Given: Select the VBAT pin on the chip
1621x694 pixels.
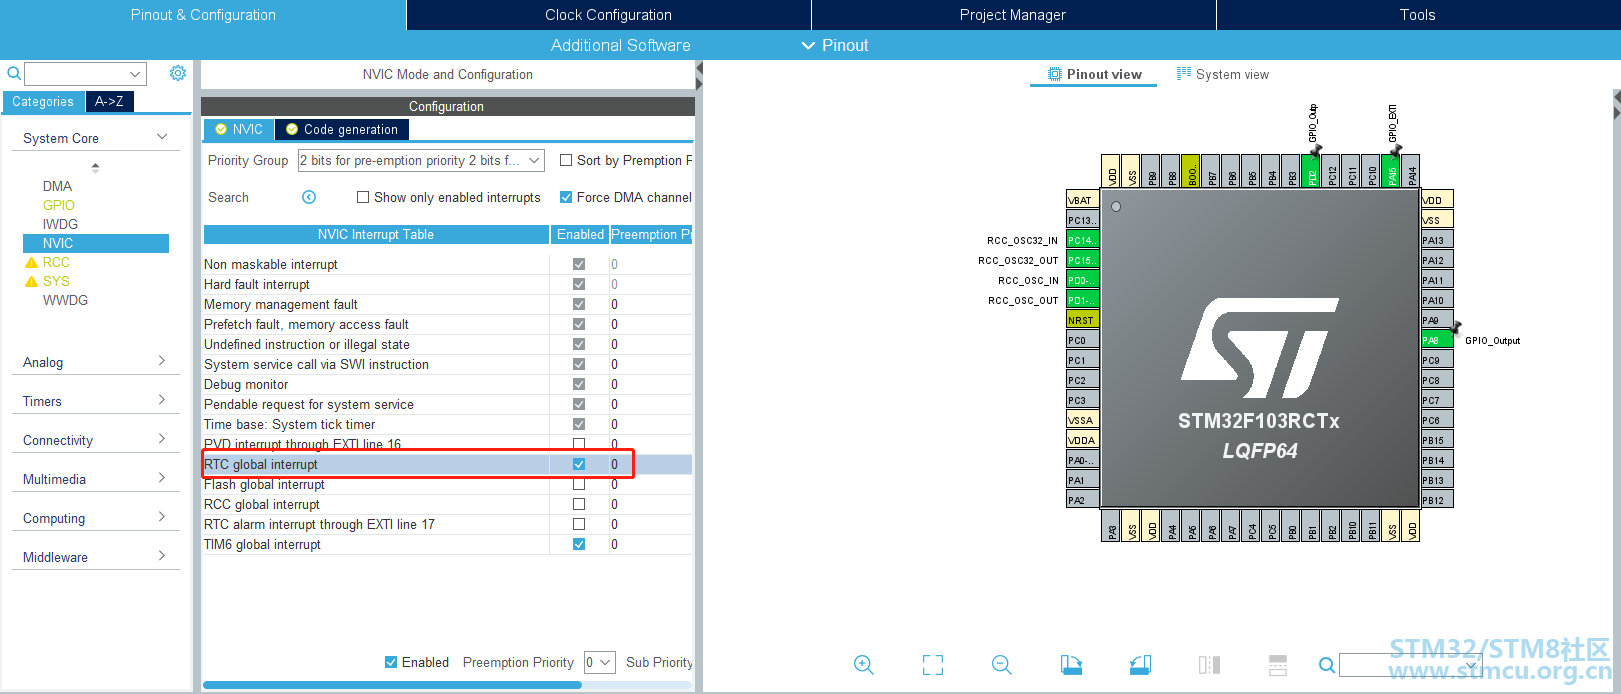Looking at the screenshot, I should coord(1083,200).
